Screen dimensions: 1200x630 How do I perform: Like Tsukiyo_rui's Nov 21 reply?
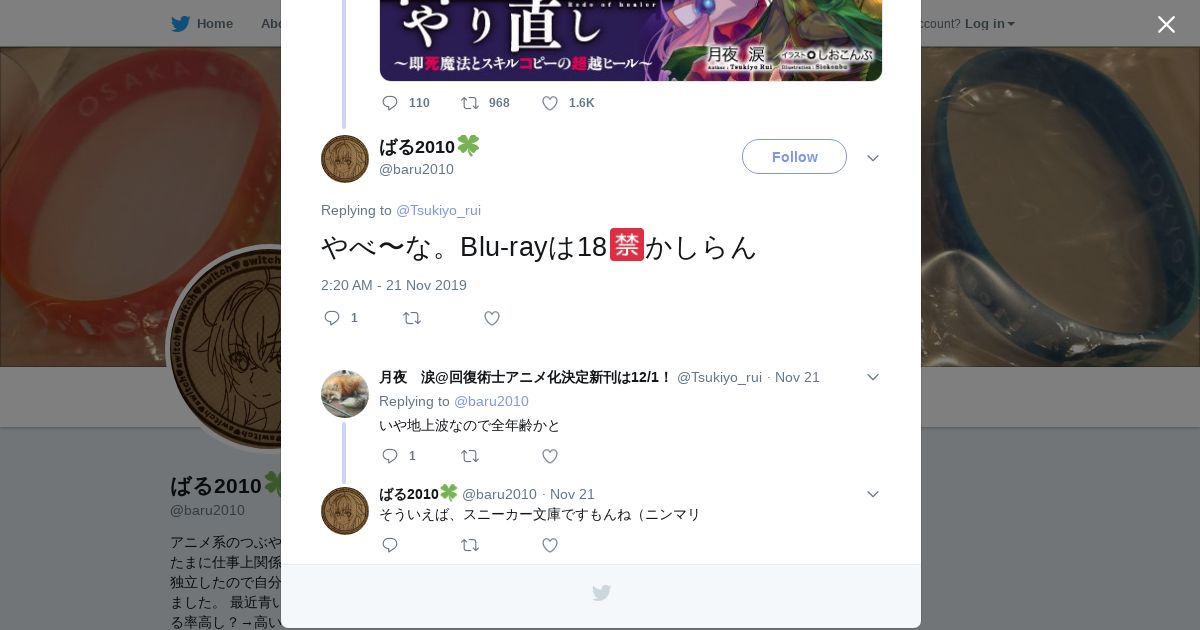pos(550,456)
